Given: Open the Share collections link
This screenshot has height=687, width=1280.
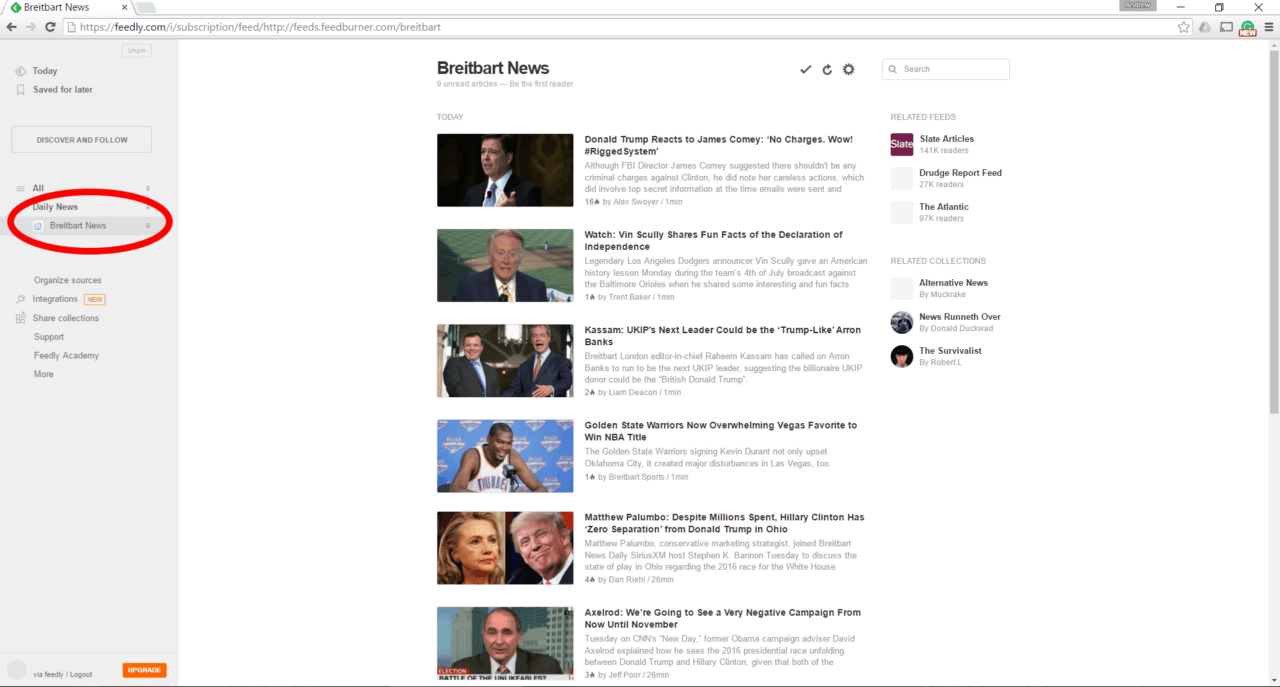Looking at the screenshot, I should click(x=66, y=318).
